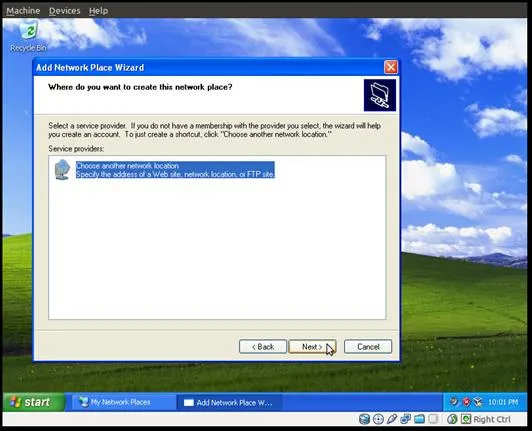
Task: Click the host key keyboard capture icon
Action: [x=466, y=419]
